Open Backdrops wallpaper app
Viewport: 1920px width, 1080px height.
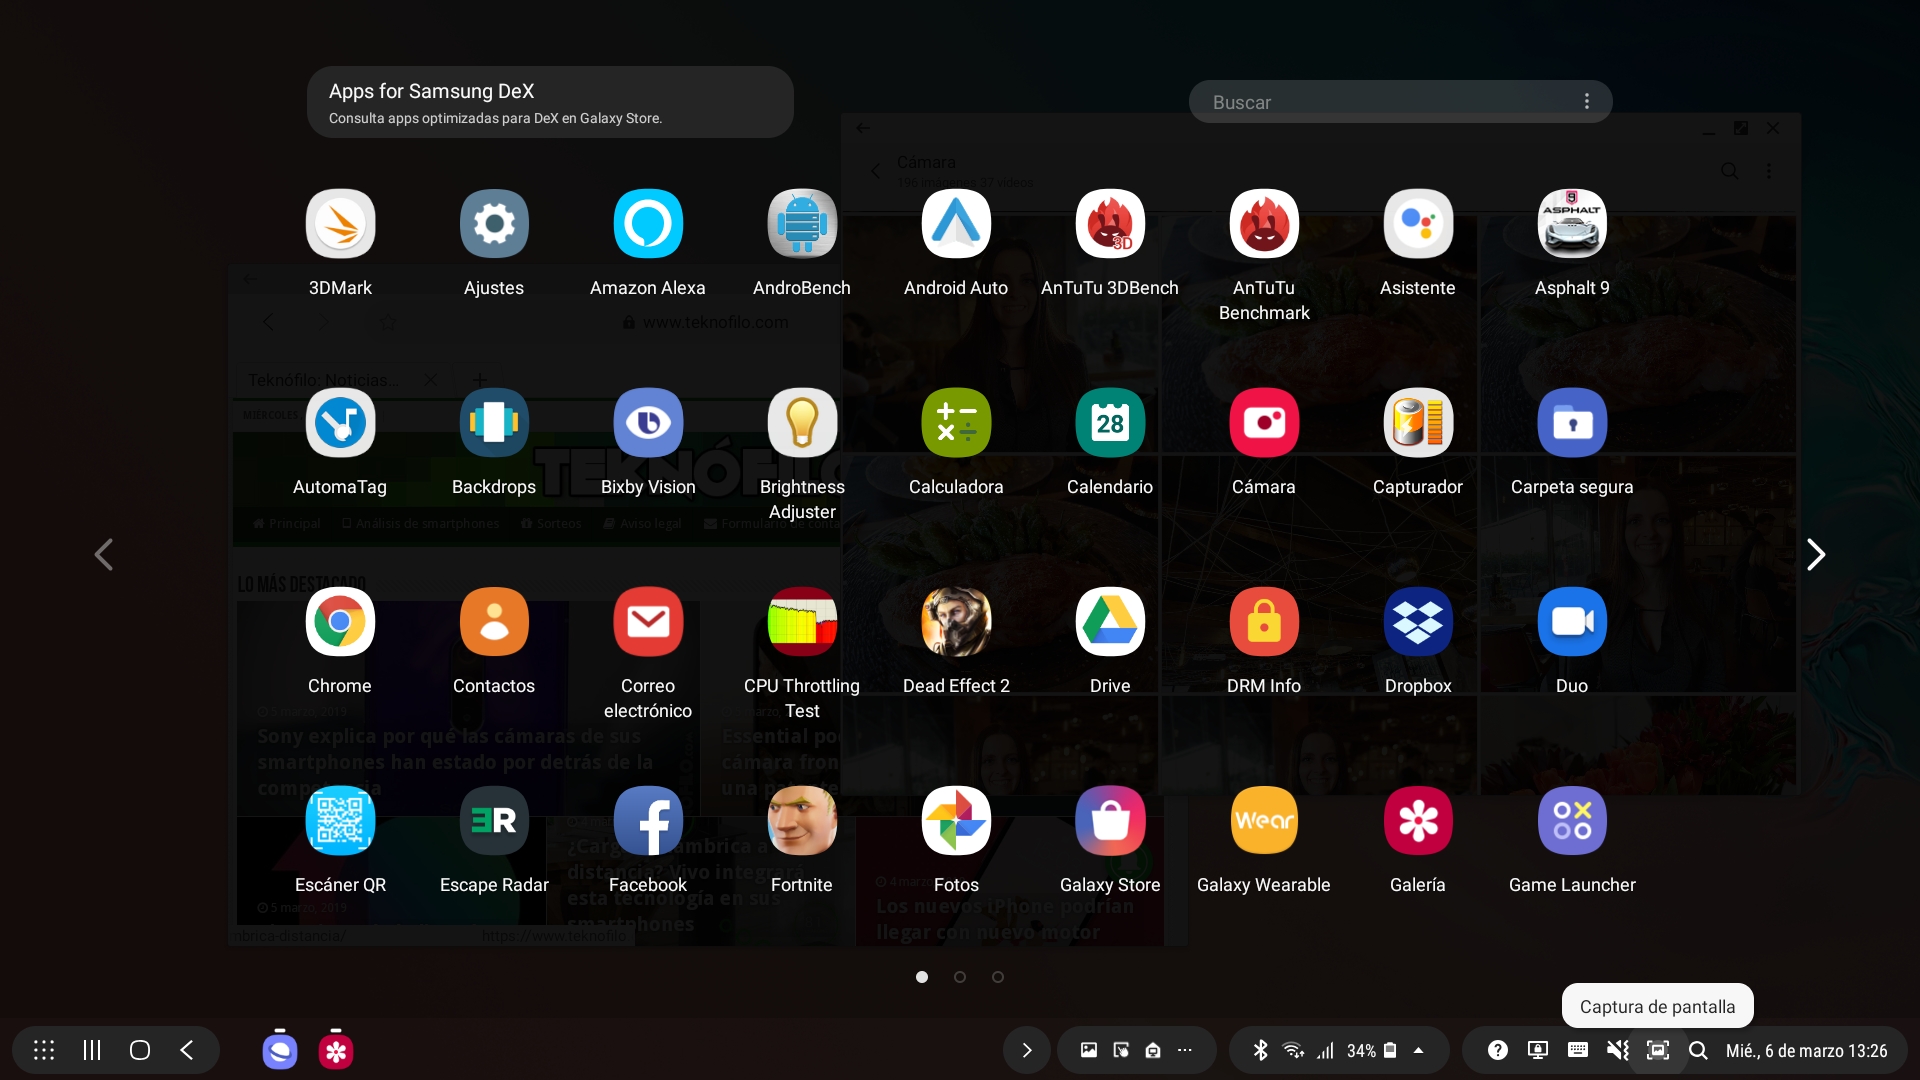[x=494, y=423]
